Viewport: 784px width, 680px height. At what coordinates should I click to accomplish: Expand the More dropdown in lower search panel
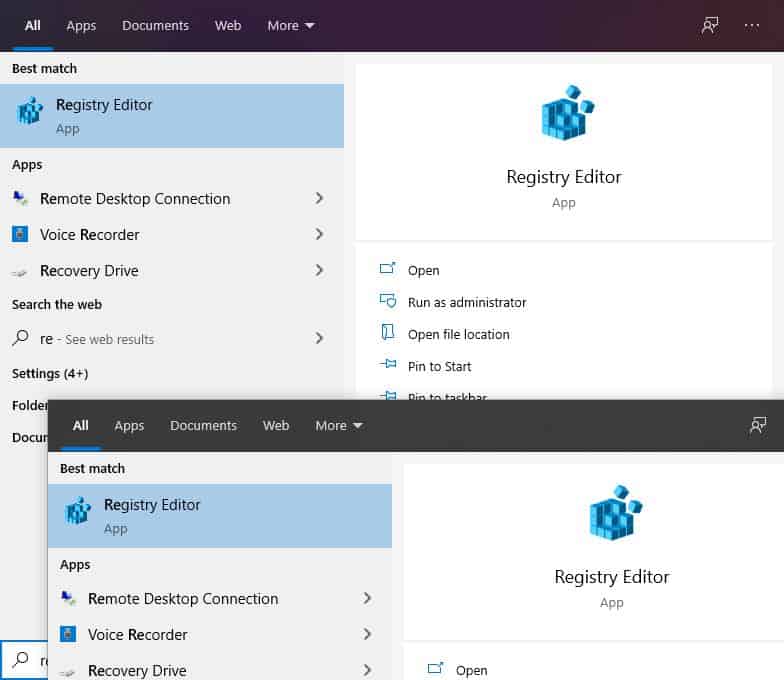click(338, 426)
